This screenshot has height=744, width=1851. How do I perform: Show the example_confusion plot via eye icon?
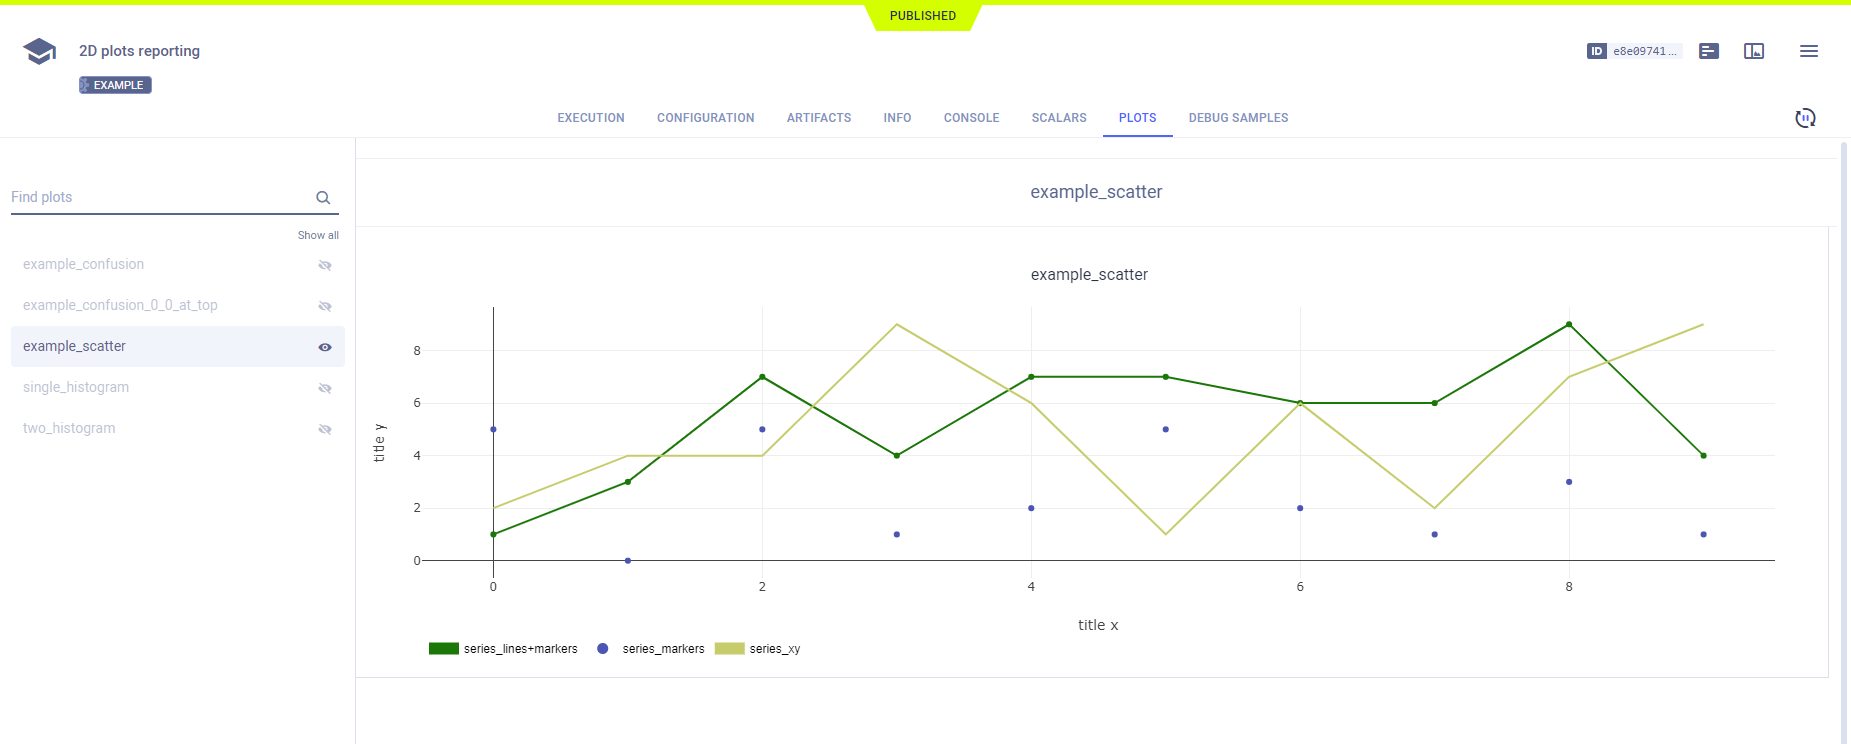click(325, 265)
